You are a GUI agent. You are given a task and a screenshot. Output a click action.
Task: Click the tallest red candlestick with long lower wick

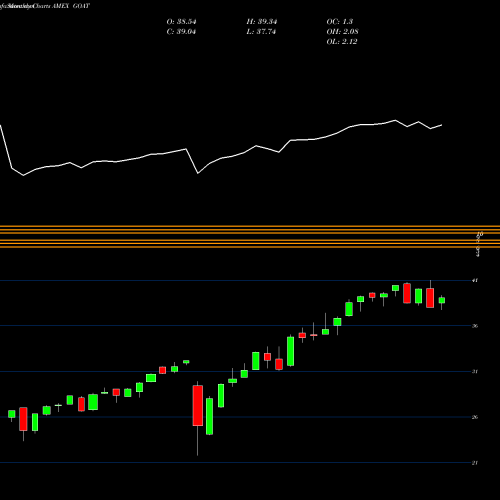click(198, 406)
